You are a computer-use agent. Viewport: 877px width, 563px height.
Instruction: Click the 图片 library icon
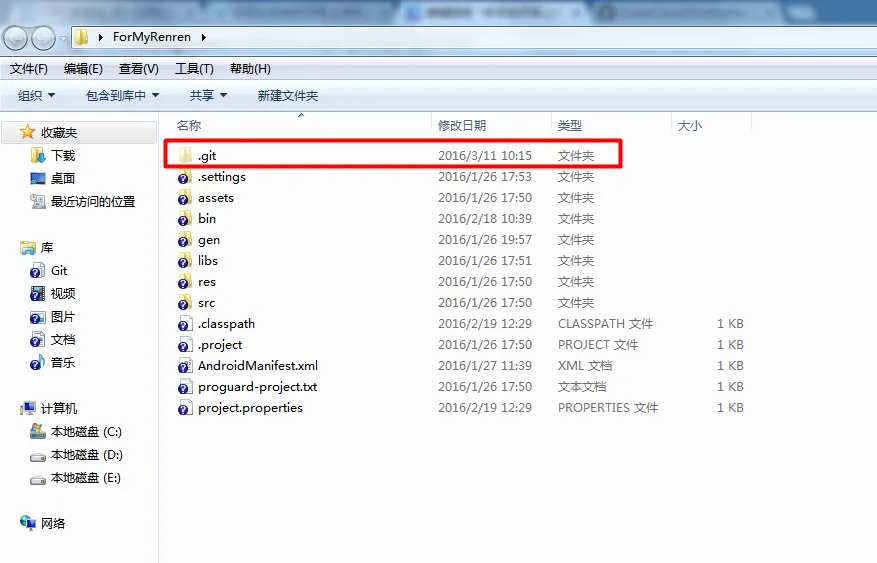pyautogui.click(x=37, y=317)
